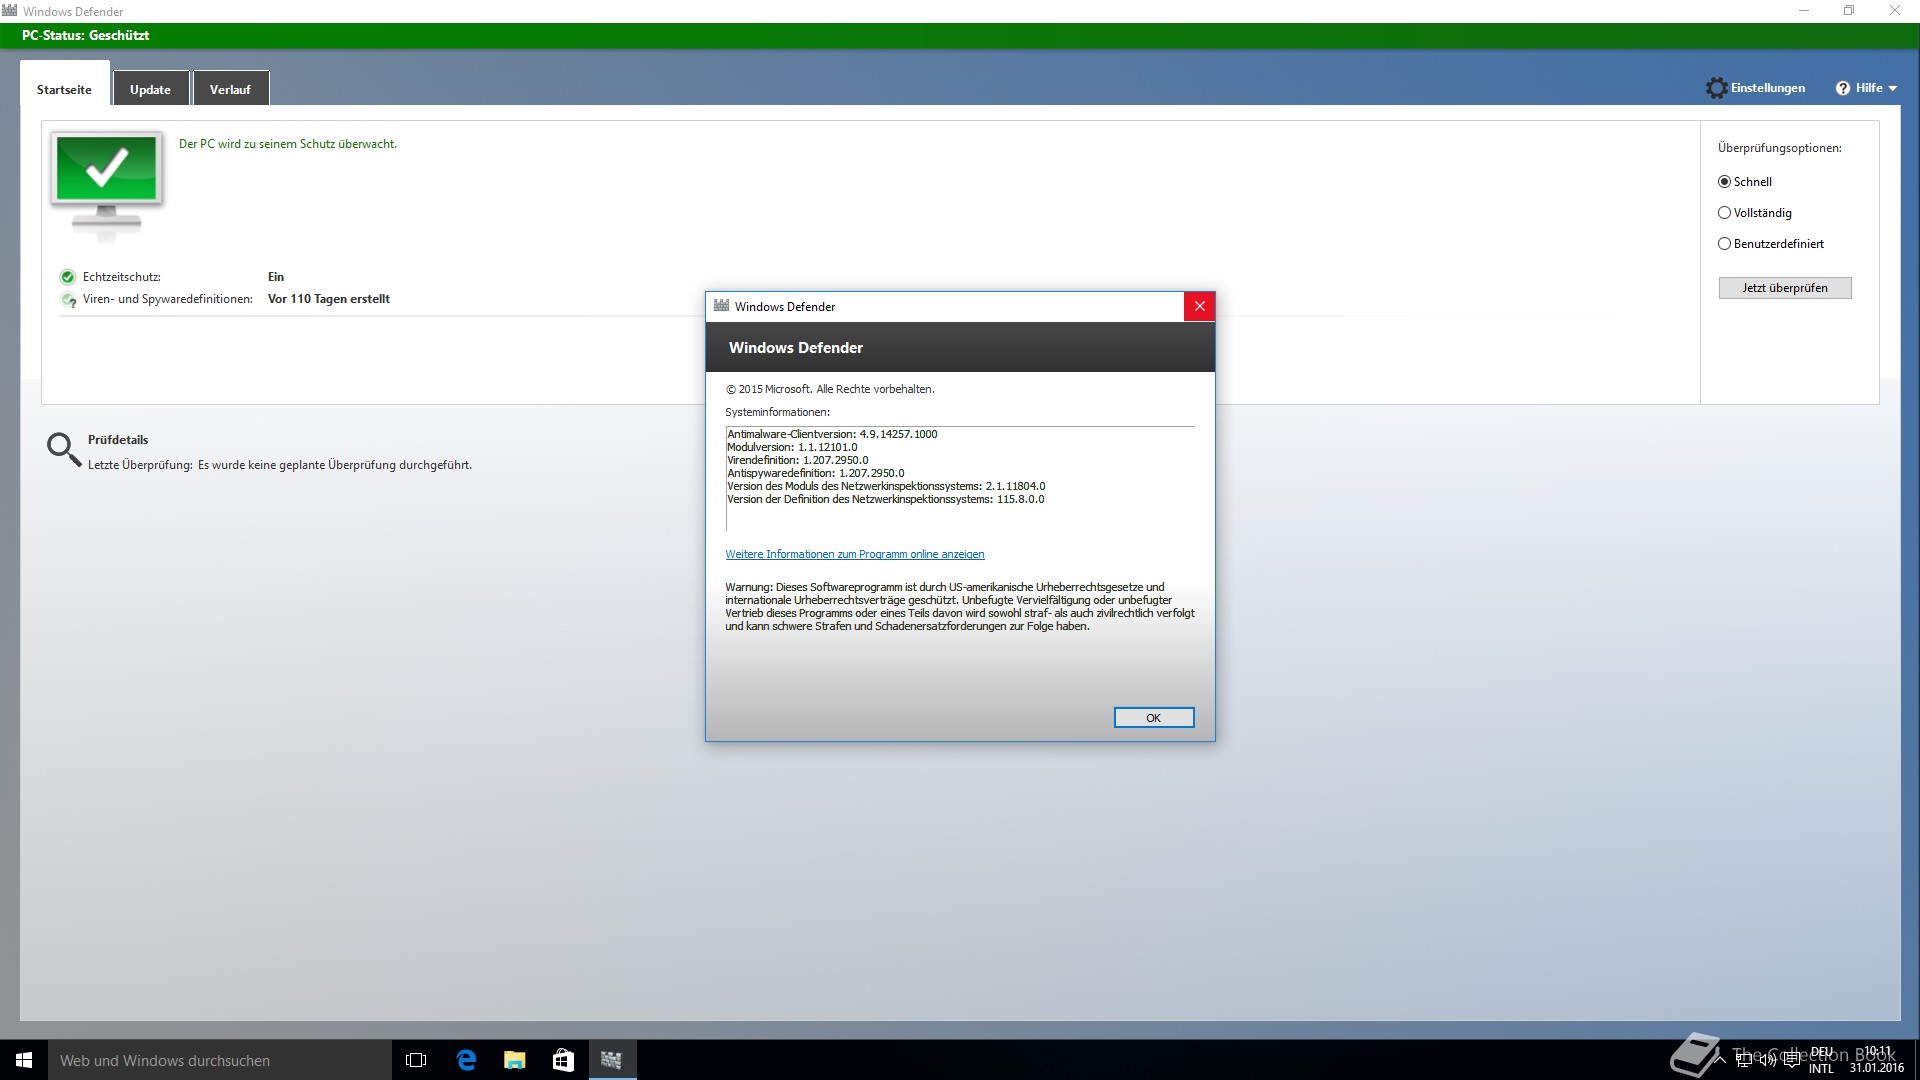The height and width of the screenshot is (1080, 1920).
Task: Click the Virendefinition 1.207.2950.0 line
Action: click(798, 460)
